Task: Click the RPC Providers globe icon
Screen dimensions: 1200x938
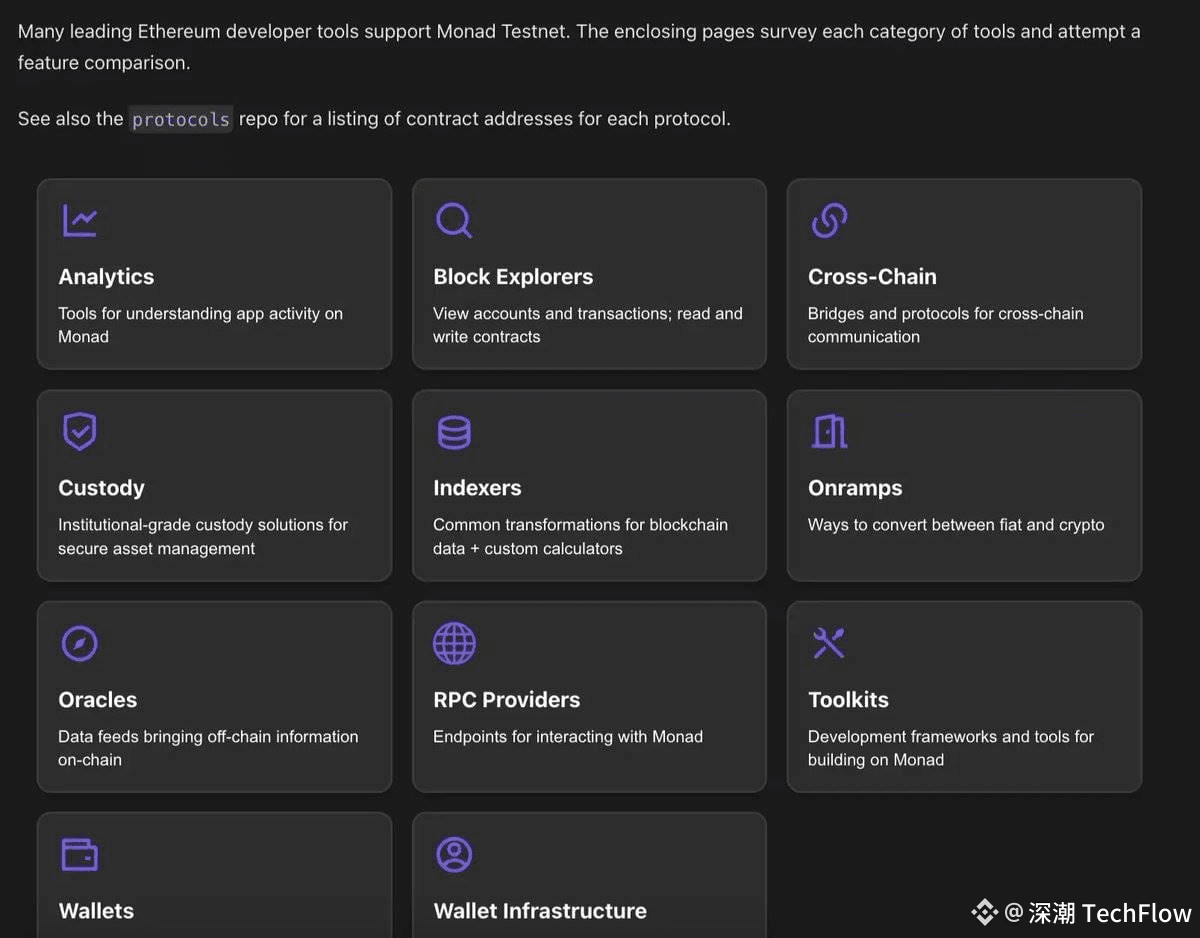Action: [x=454, y=643]
